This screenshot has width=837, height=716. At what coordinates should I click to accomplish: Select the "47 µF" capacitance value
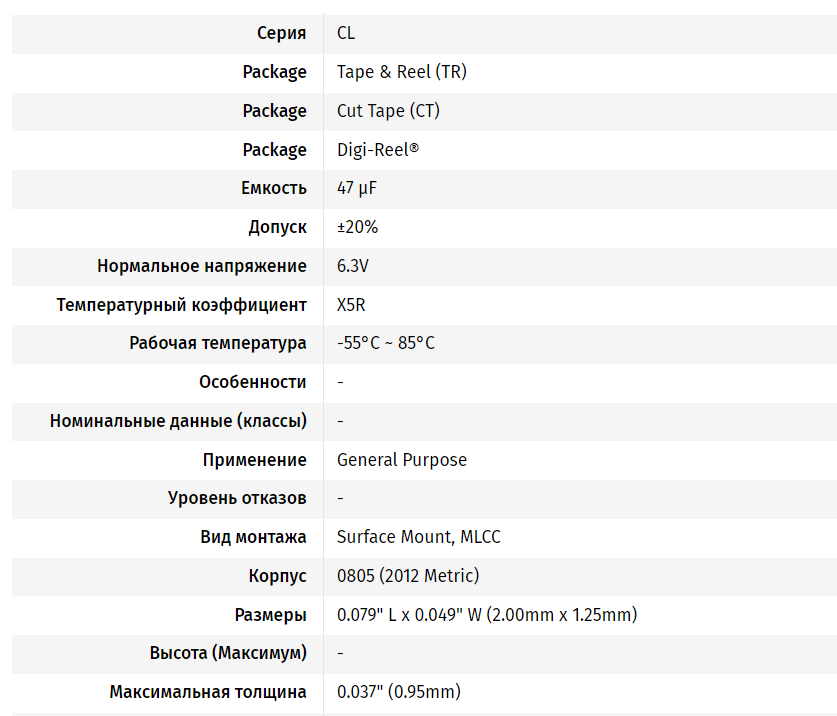click(x=357, y=188)
